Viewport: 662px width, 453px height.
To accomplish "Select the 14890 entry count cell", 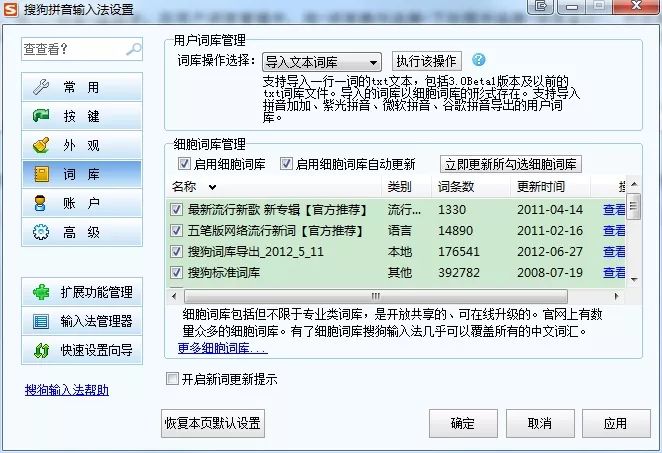I will click(x=455, y=231).
